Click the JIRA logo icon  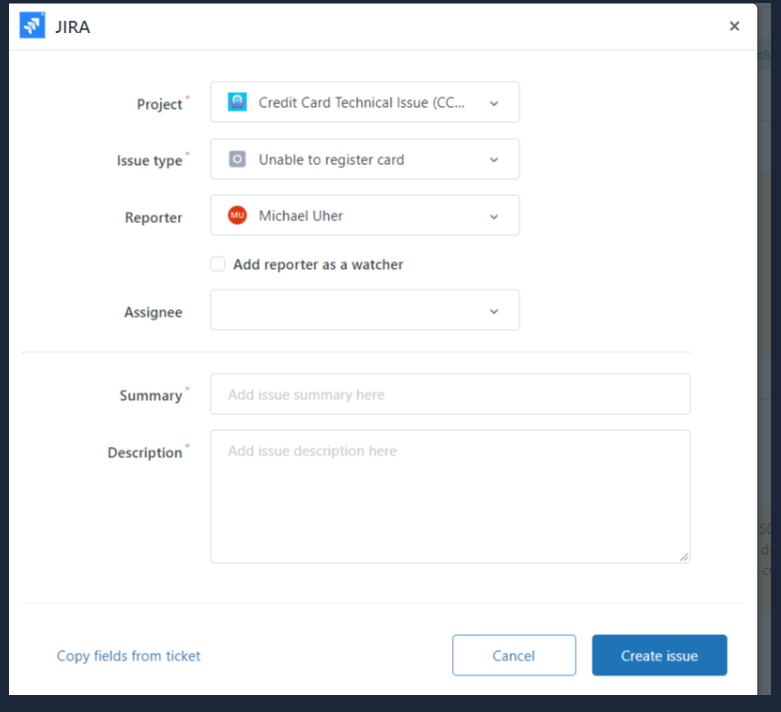[x=33, y=26]
